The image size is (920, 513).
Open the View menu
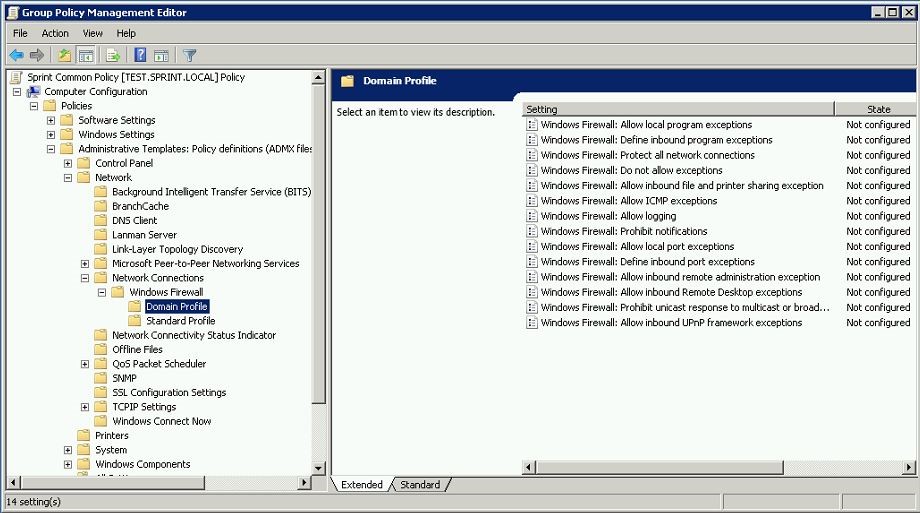coord(93,33)
